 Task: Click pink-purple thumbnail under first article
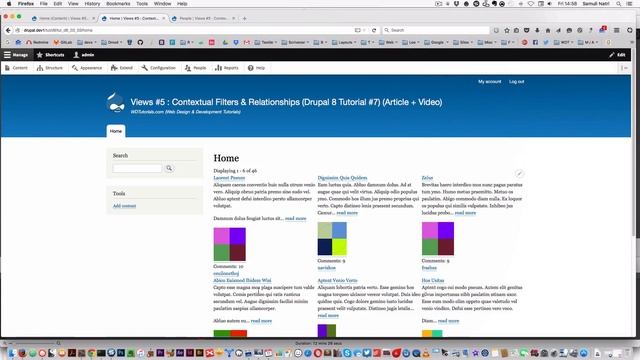click(229, 244)
